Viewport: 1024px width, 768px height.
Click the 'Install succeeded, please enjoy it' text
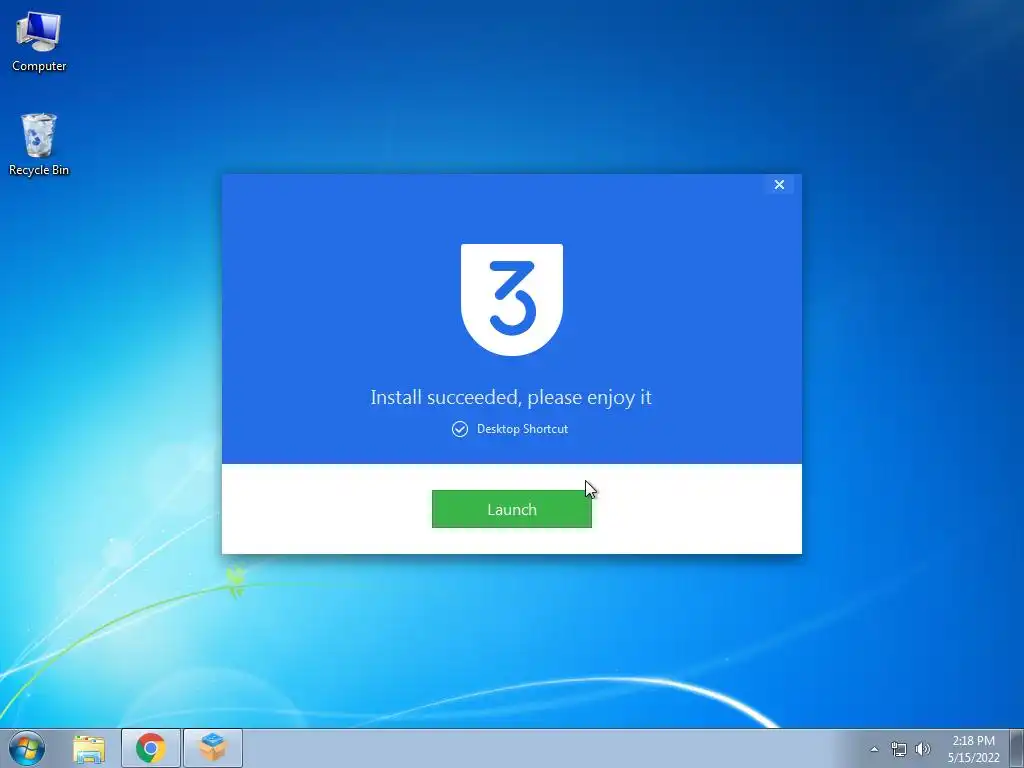511,397
